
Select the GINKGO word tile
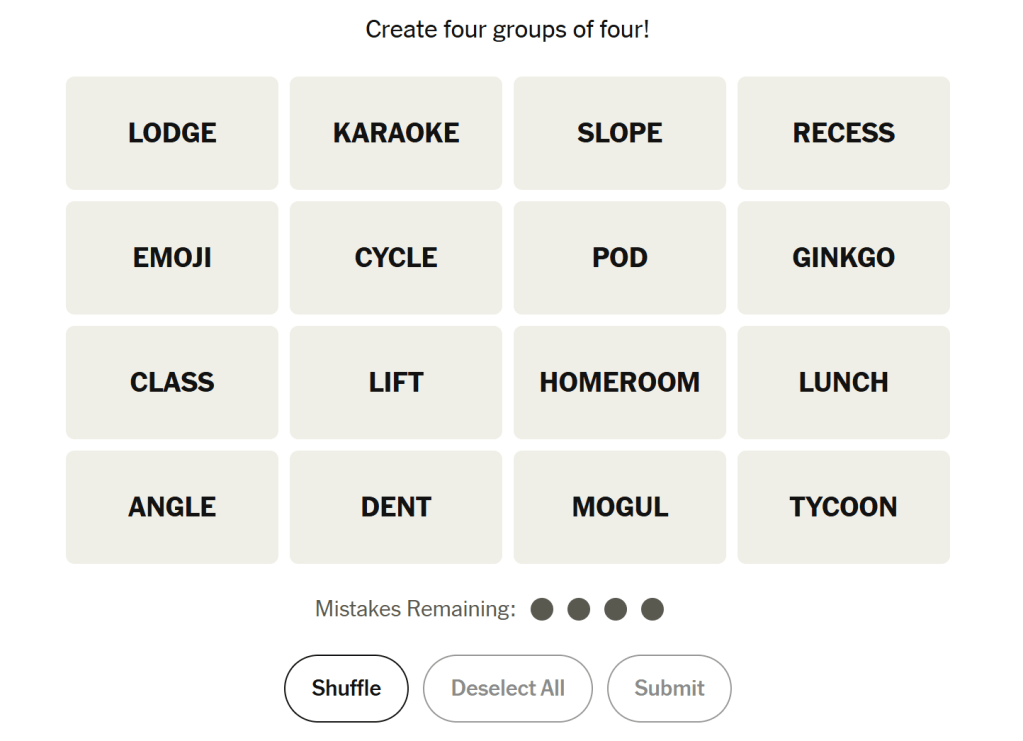click(x=844, y=258)
